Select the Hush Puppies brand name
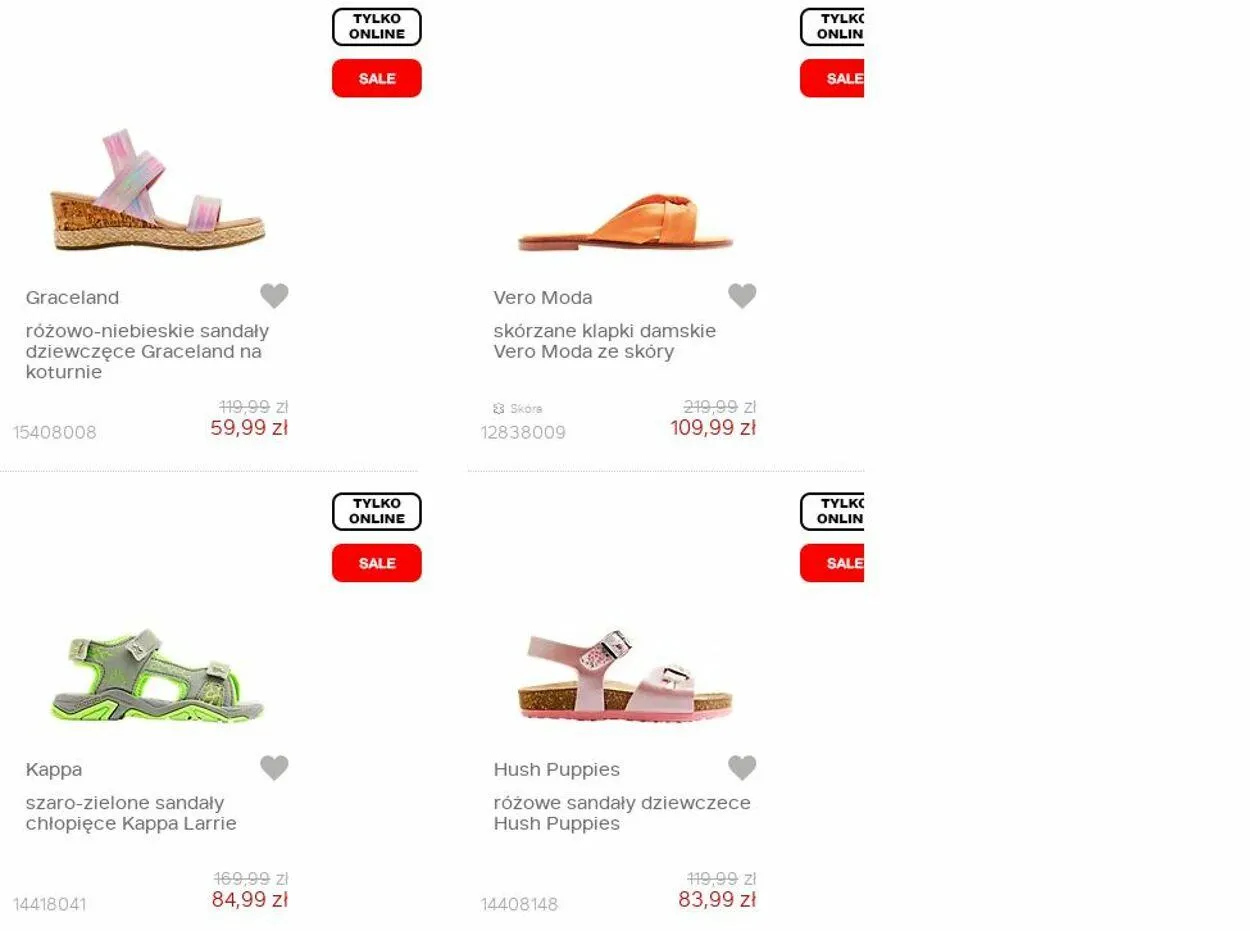Viewport: 1250px width, 931px height. (556, 770)
